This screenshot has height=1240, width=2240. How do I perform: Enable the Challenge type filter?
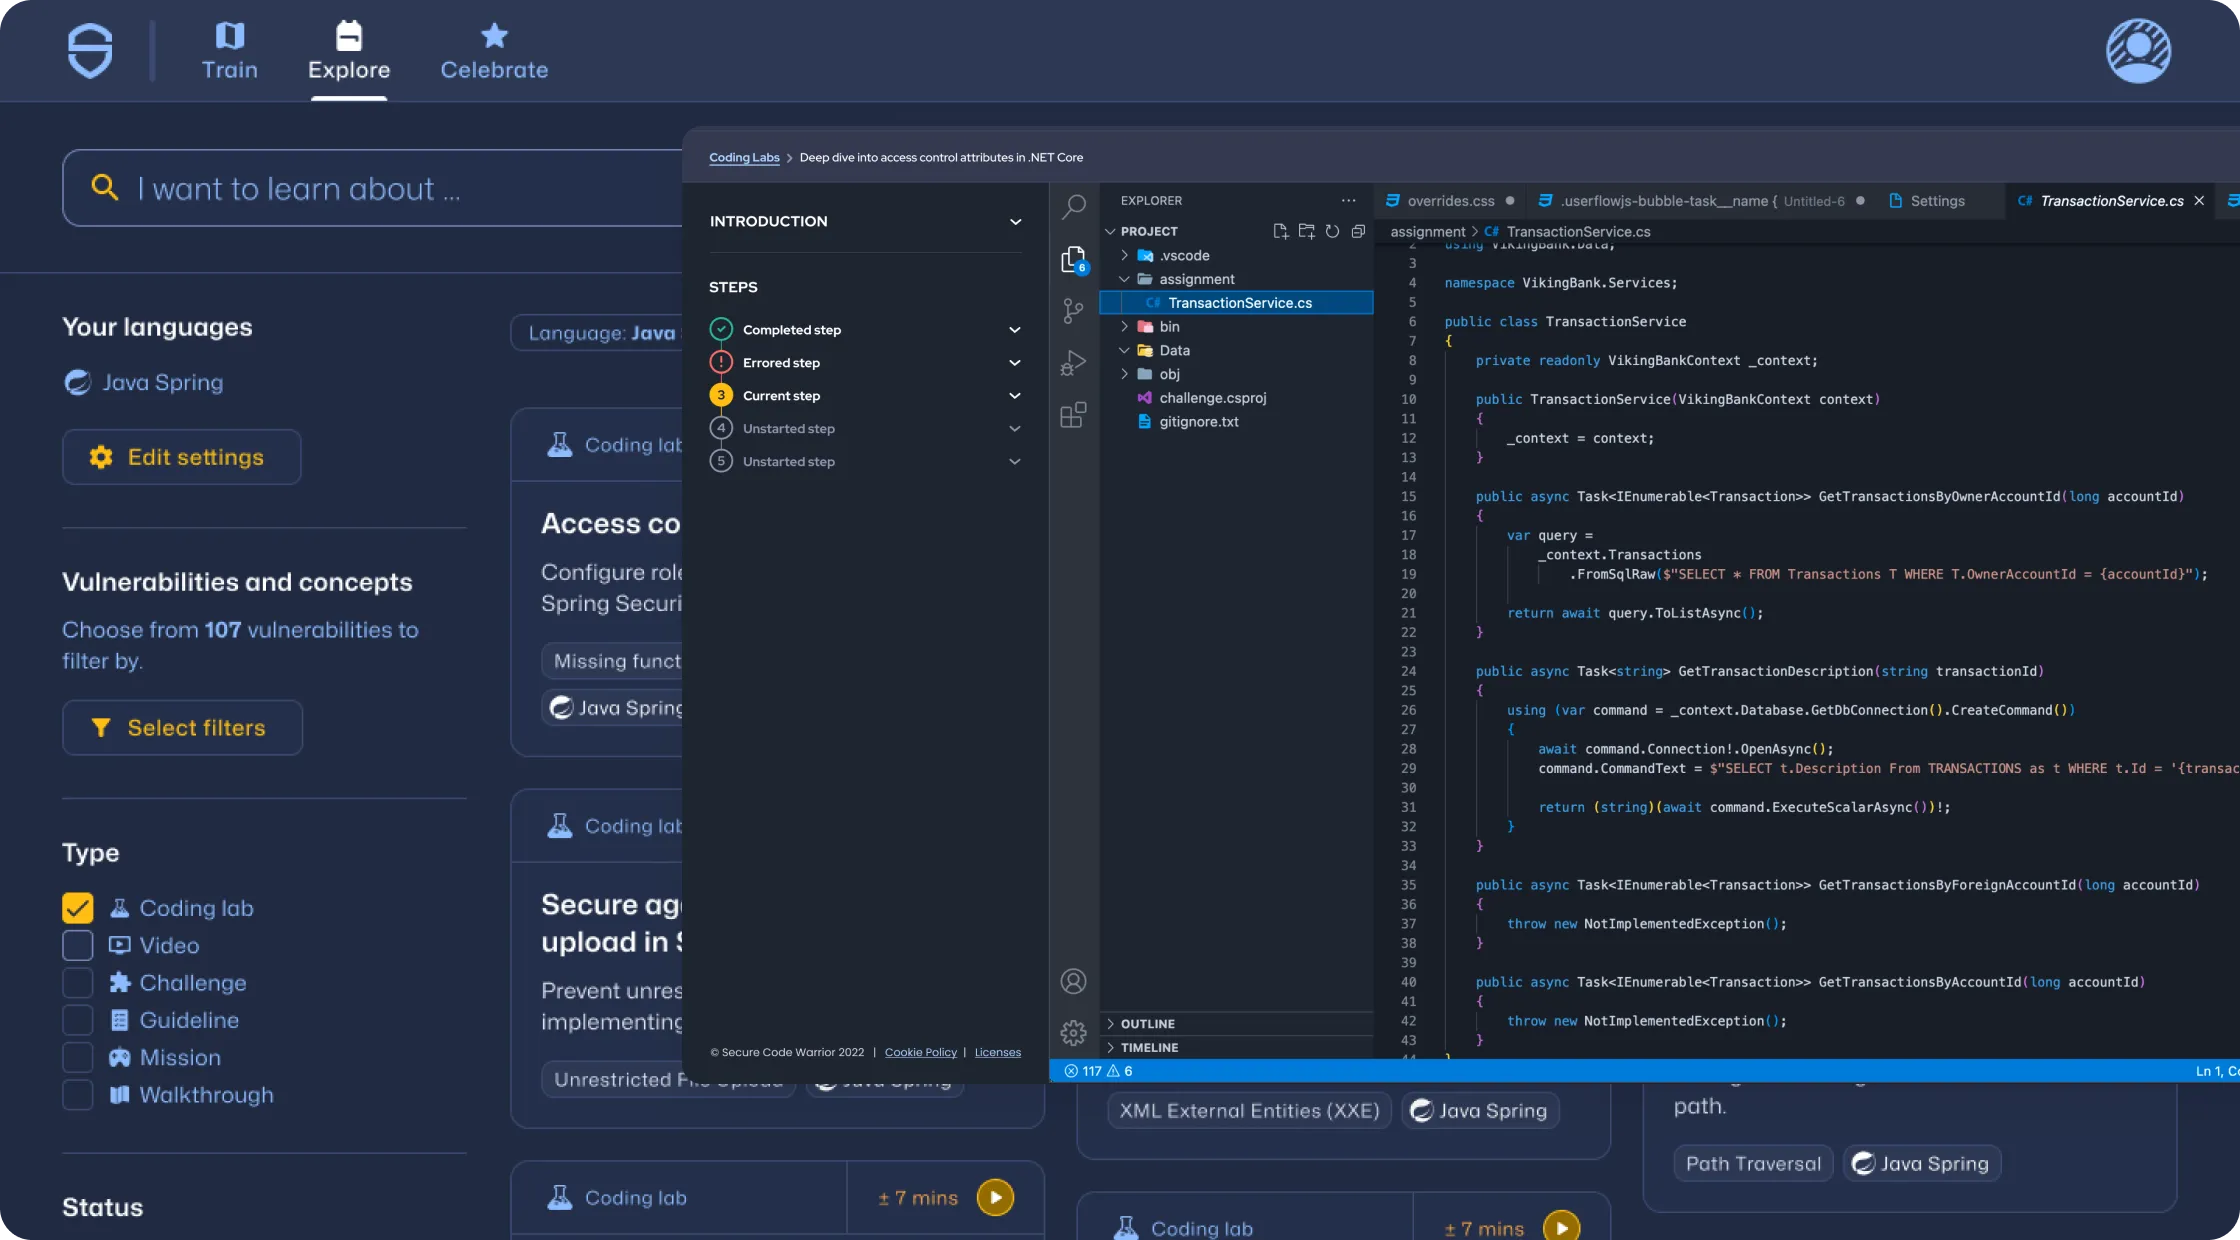[77, 982]
